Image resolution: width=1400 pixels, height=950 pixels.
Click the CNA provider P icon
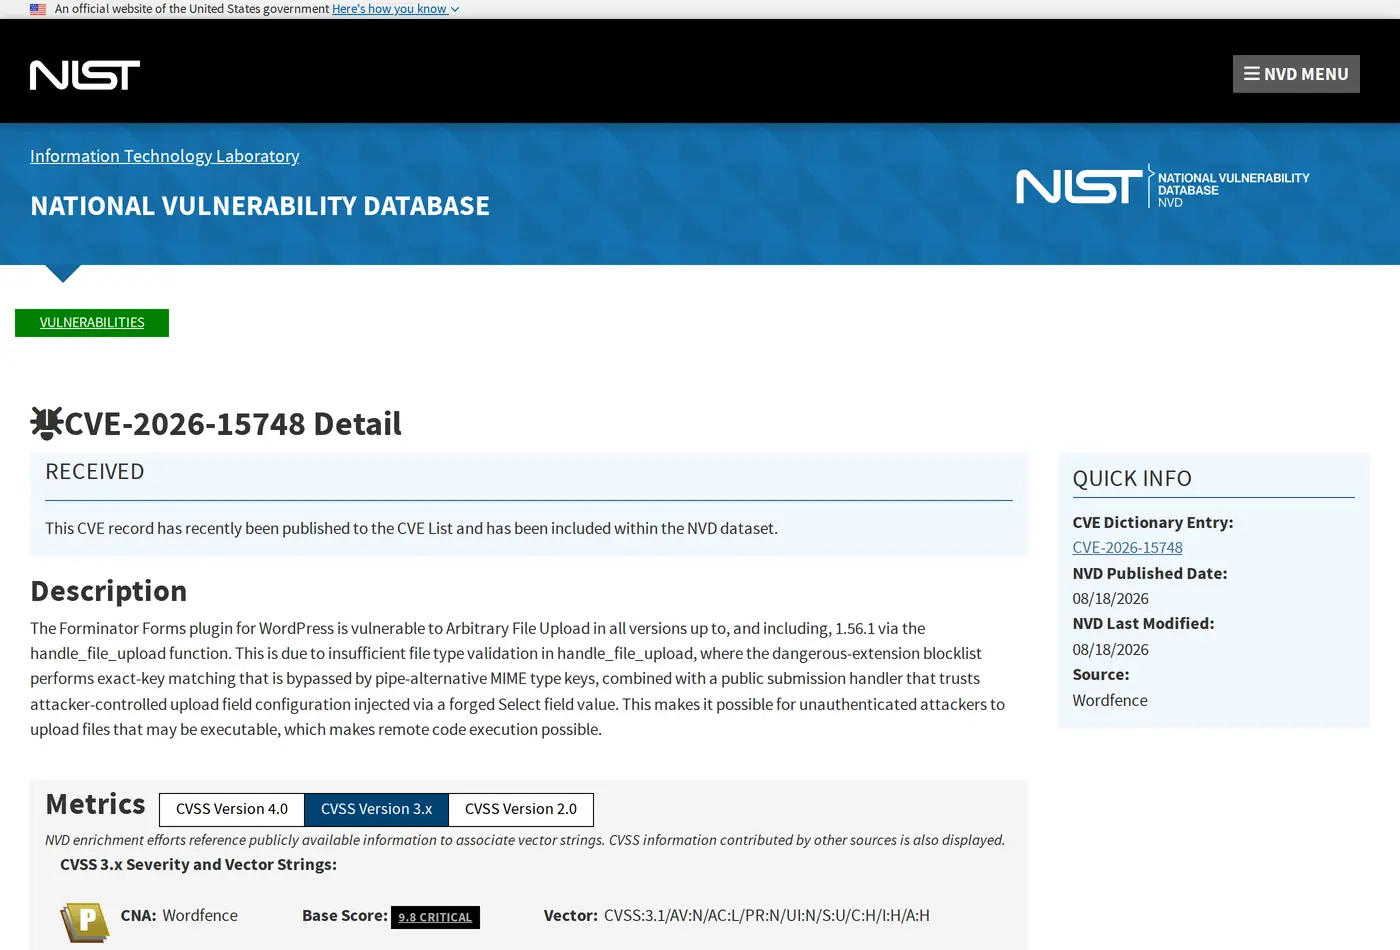click(85, 922)
